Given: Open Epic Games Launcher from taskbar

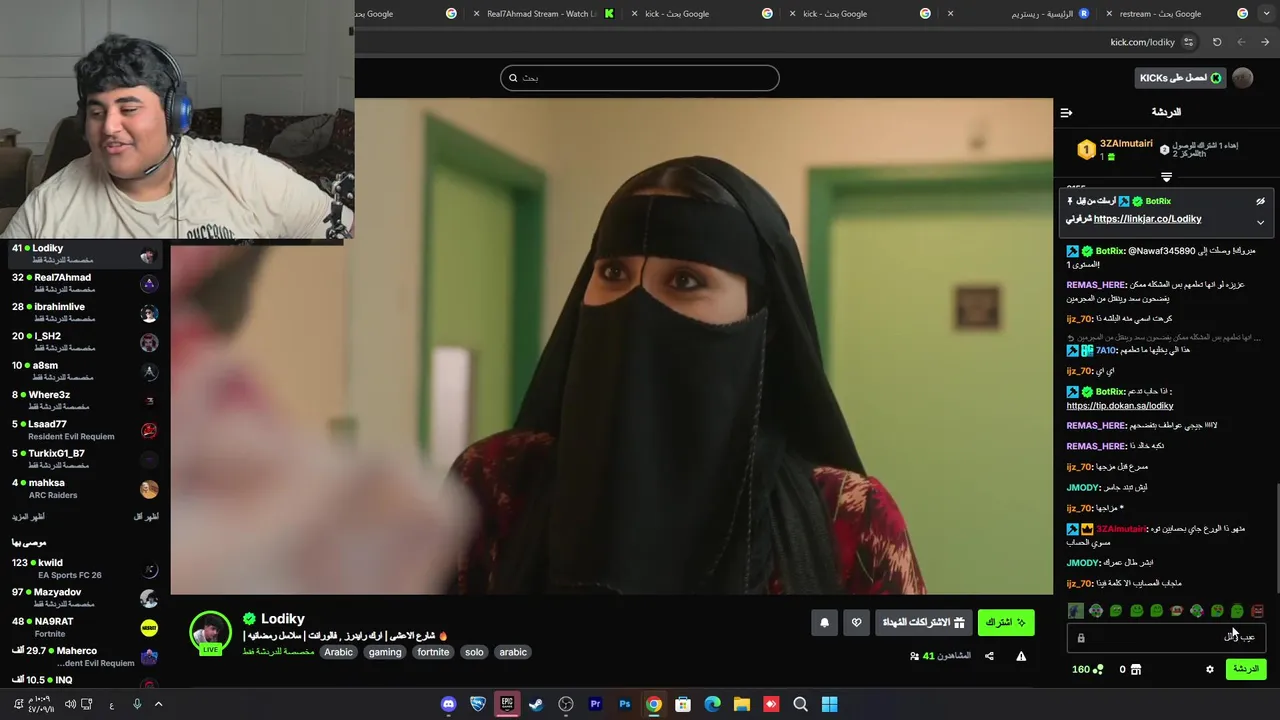Looking at the screenshot, I should coord(507,704).
